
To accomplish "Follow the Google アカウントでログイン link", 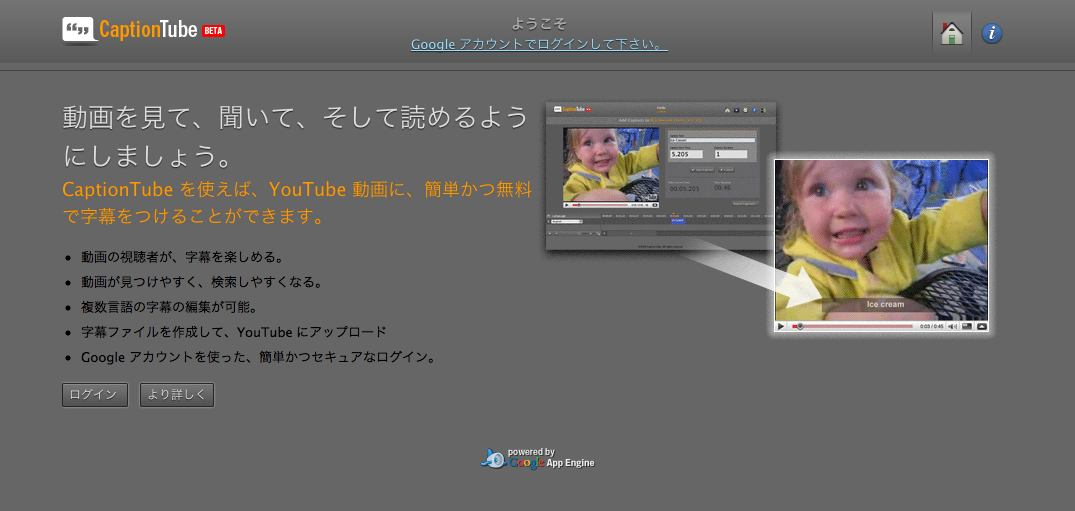I will click(539, 45).
